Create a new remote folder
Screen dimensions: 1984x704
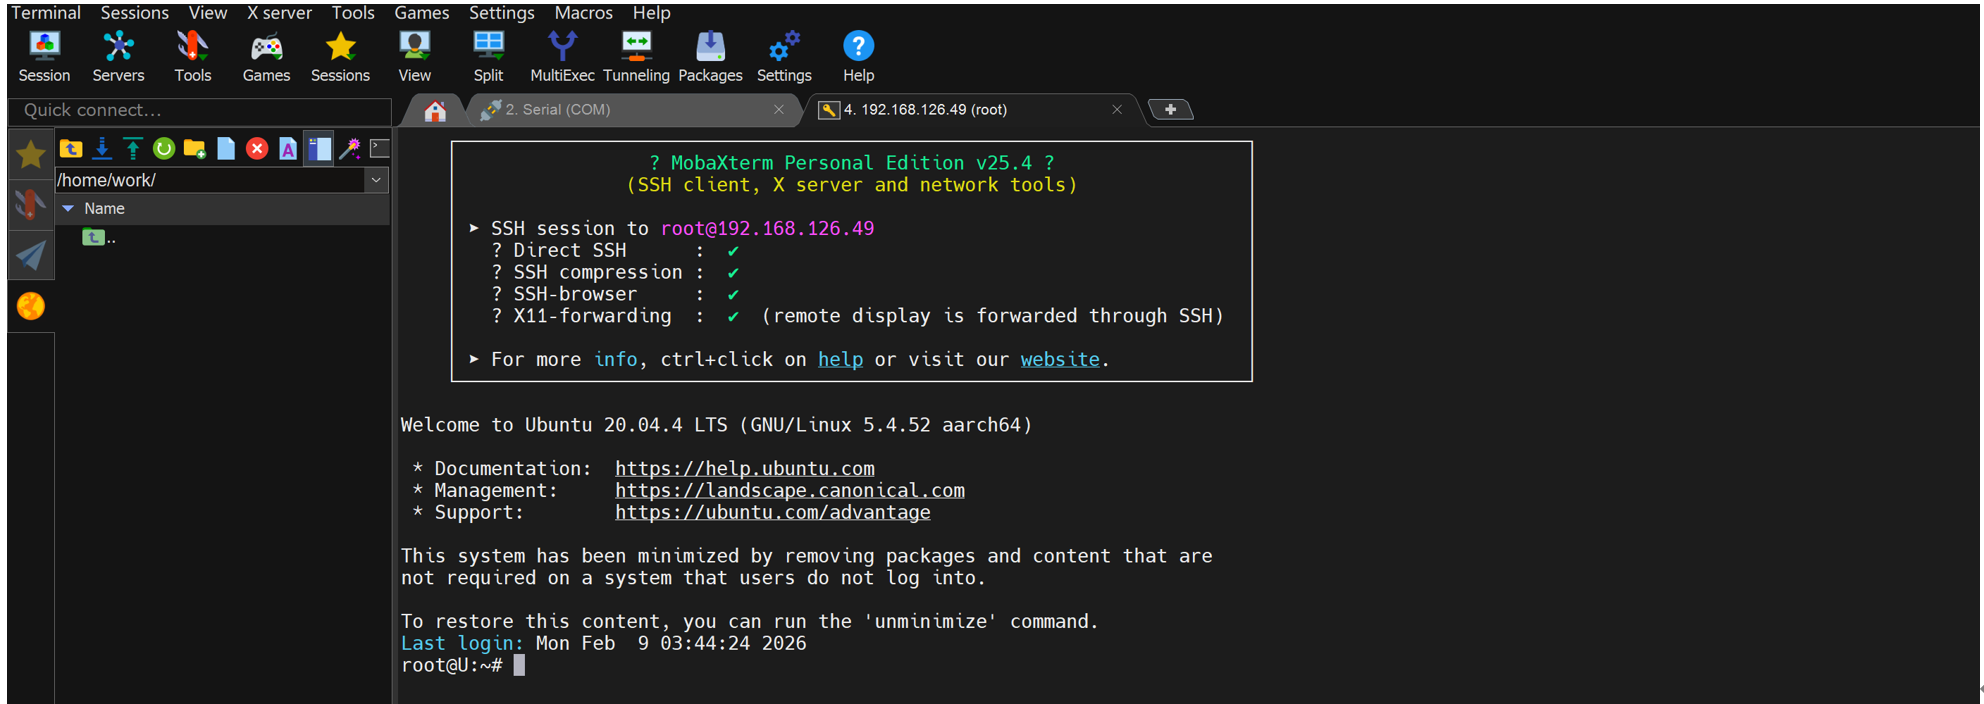(x=195, y=149)
